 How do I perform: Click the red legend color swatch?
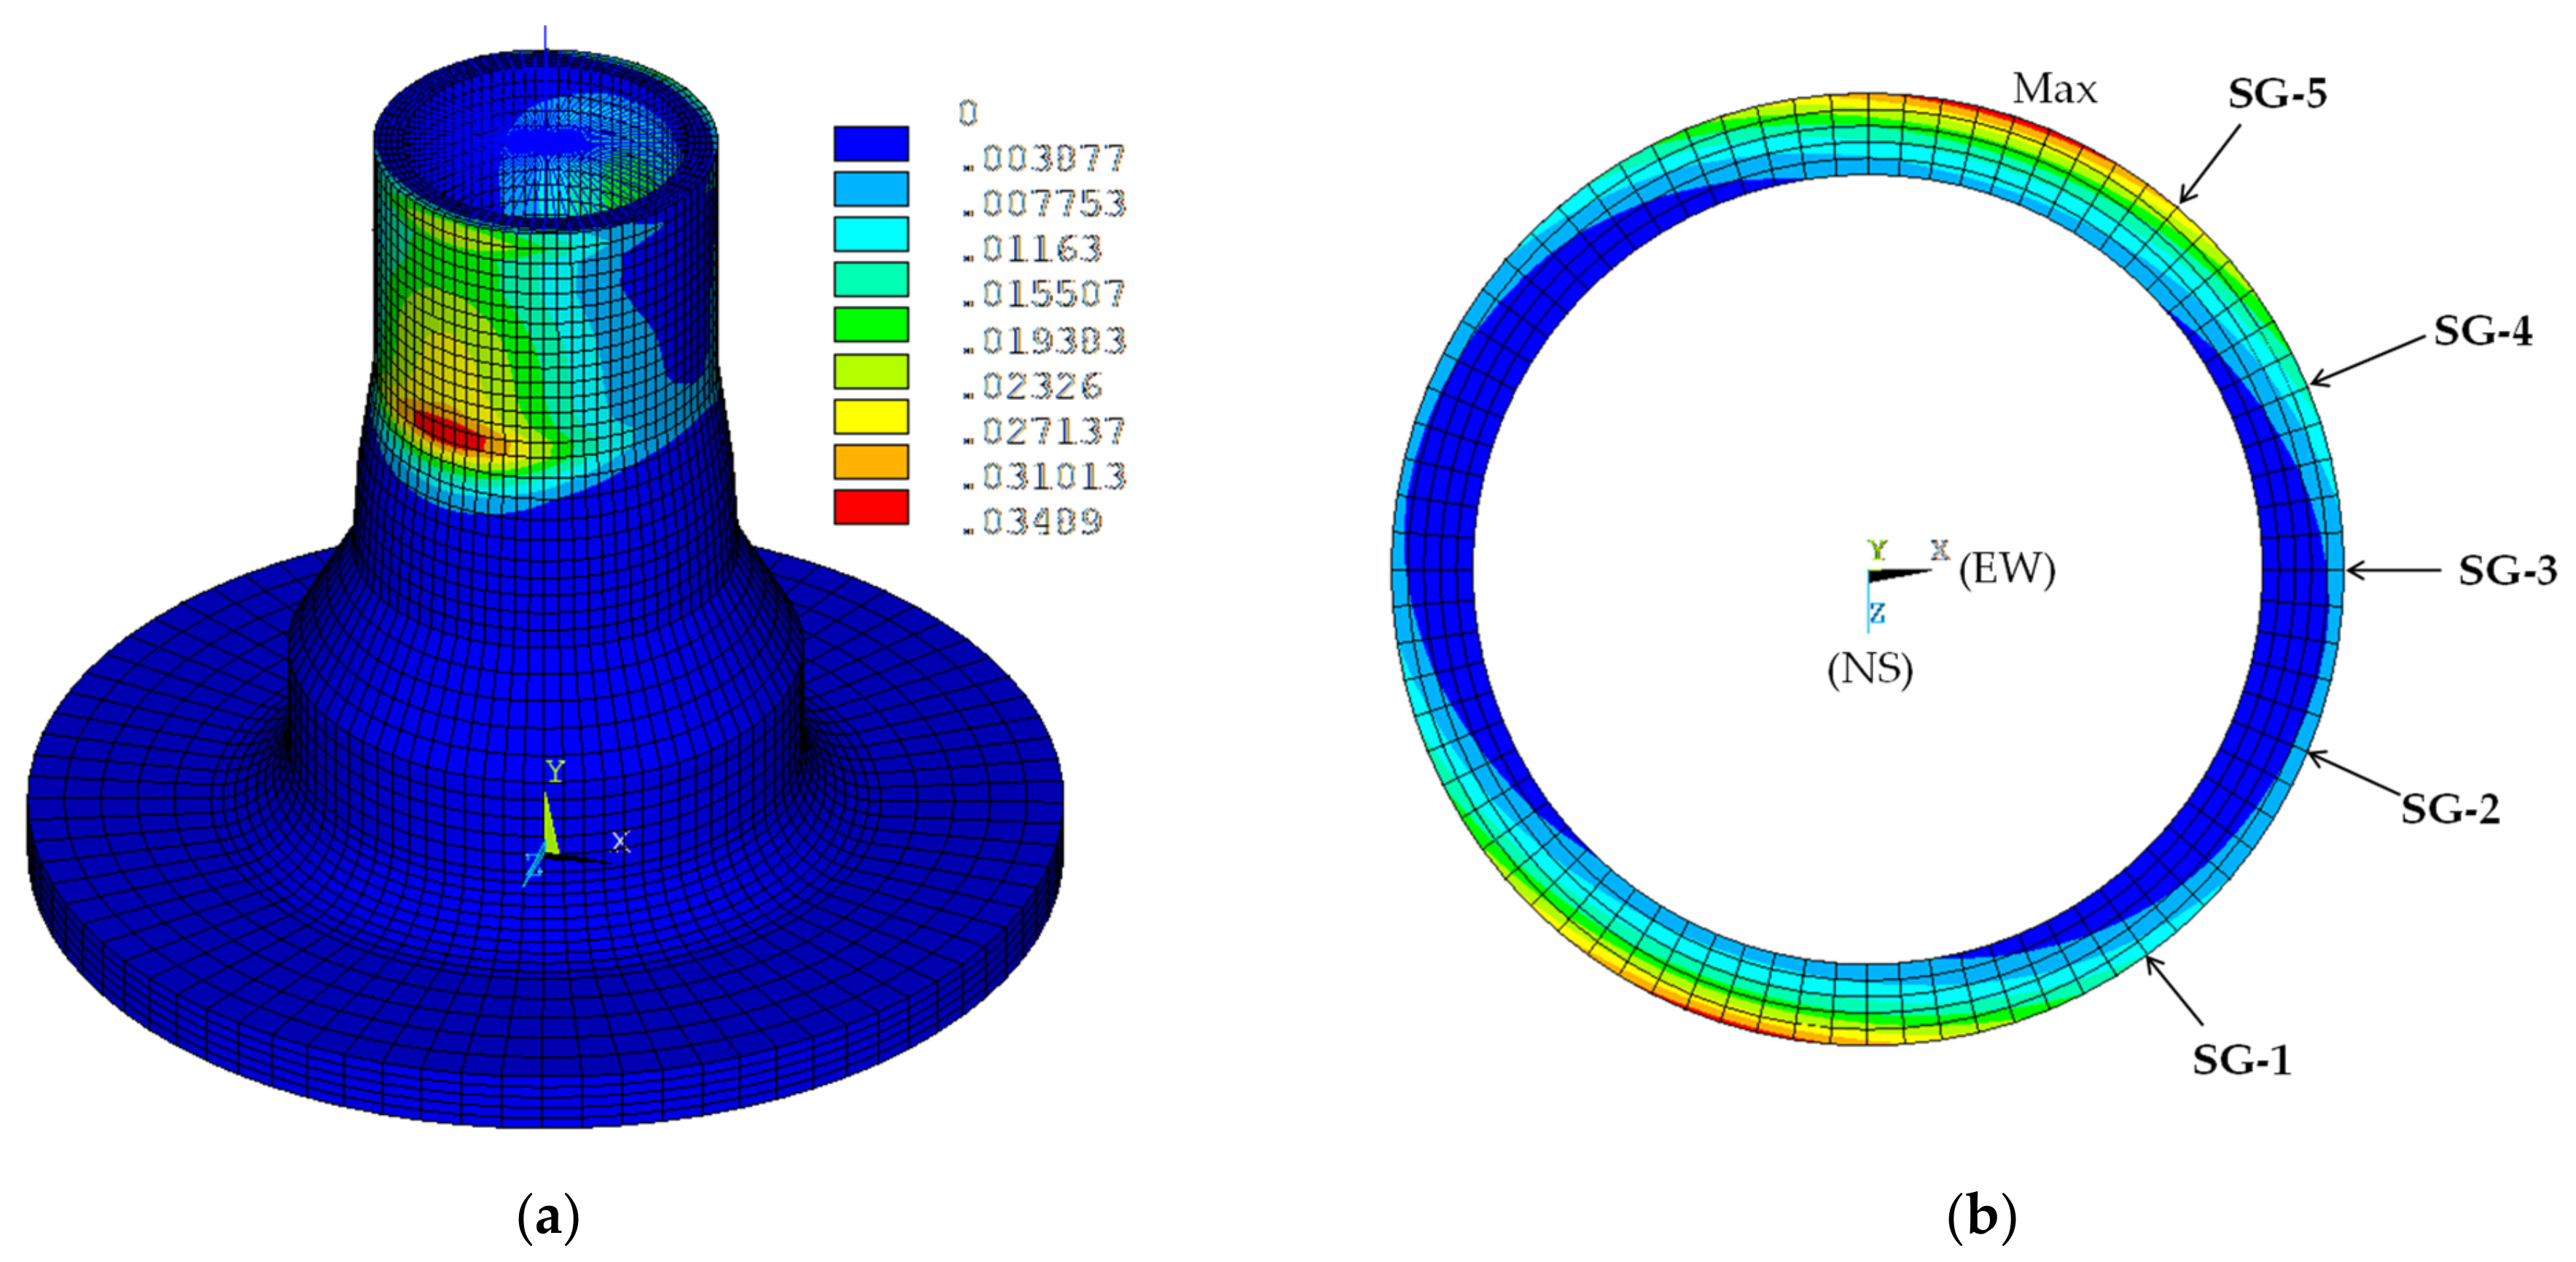click(871, 507)
